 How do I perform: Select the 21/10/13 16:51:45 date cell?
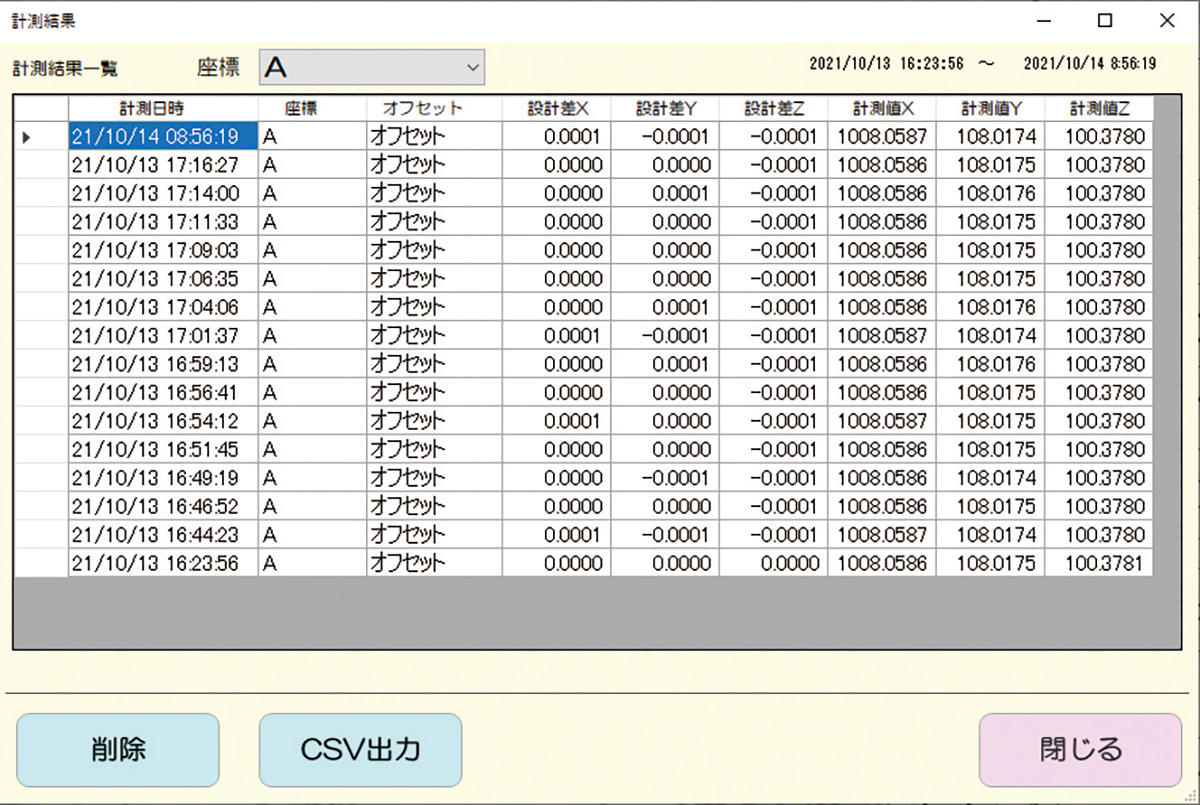pos(163,449)
